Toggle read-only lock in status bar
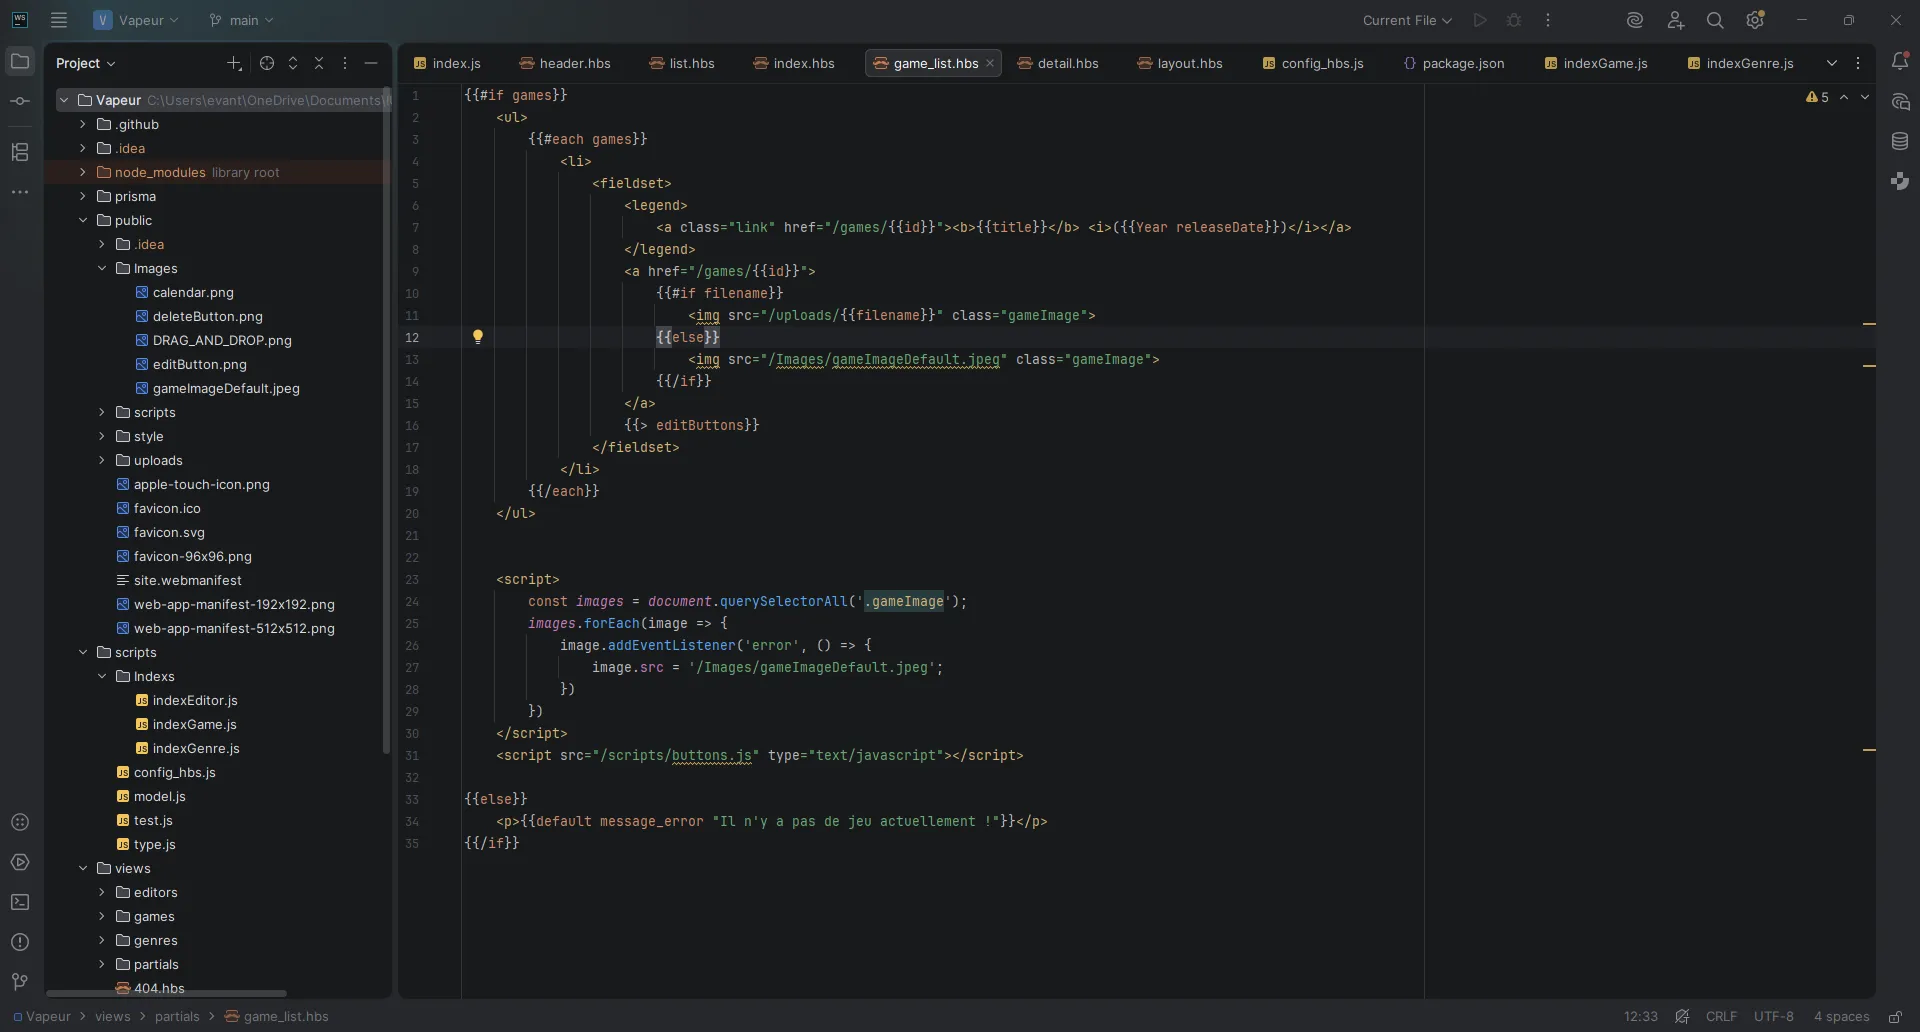 (1895, 1017)
